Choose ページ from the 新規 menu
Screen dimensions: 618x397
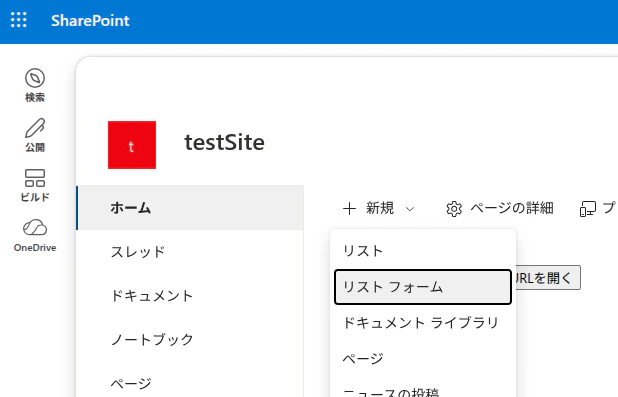[423, 359]
